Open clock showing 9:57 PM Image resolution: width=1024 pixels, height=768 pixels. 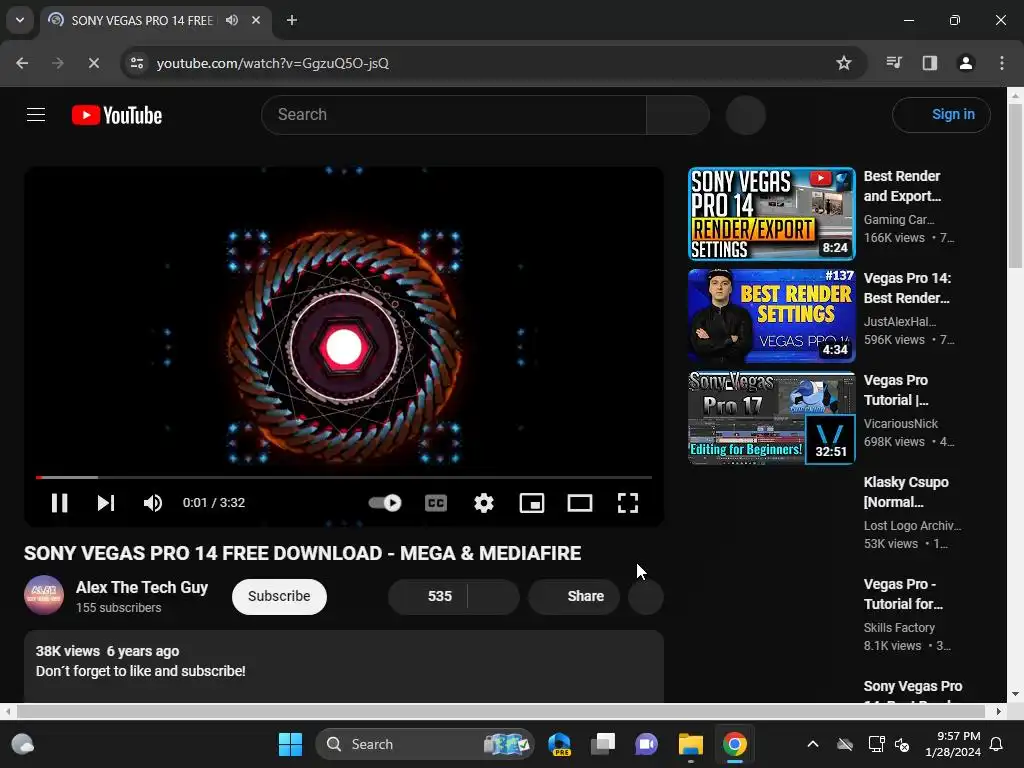[x=953, y=744]
